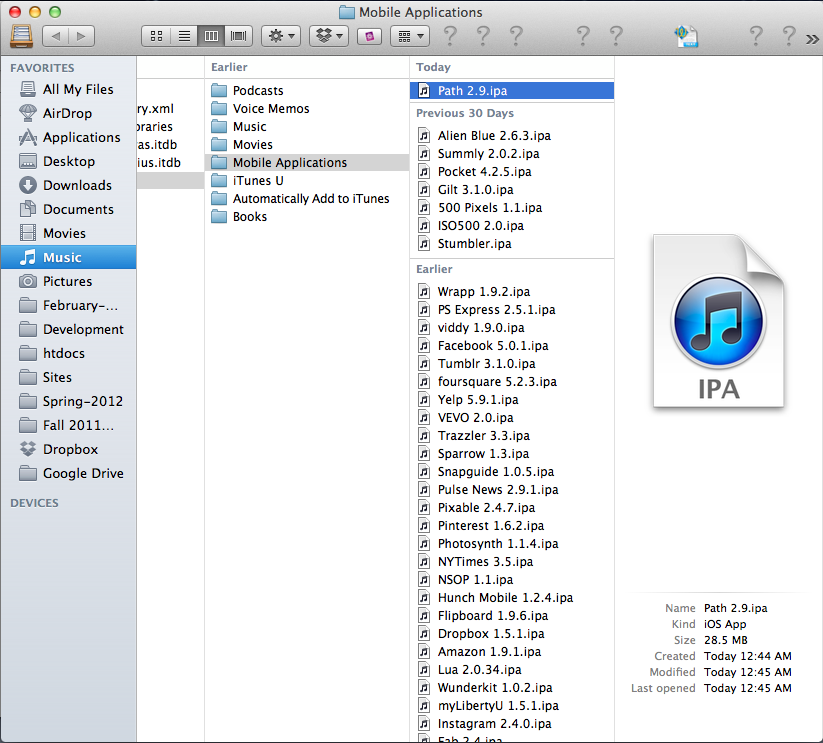The width and height of the screenshot is (823, 743).
Task: Open htdocs folder in sidebar
Action: [68, 353]
